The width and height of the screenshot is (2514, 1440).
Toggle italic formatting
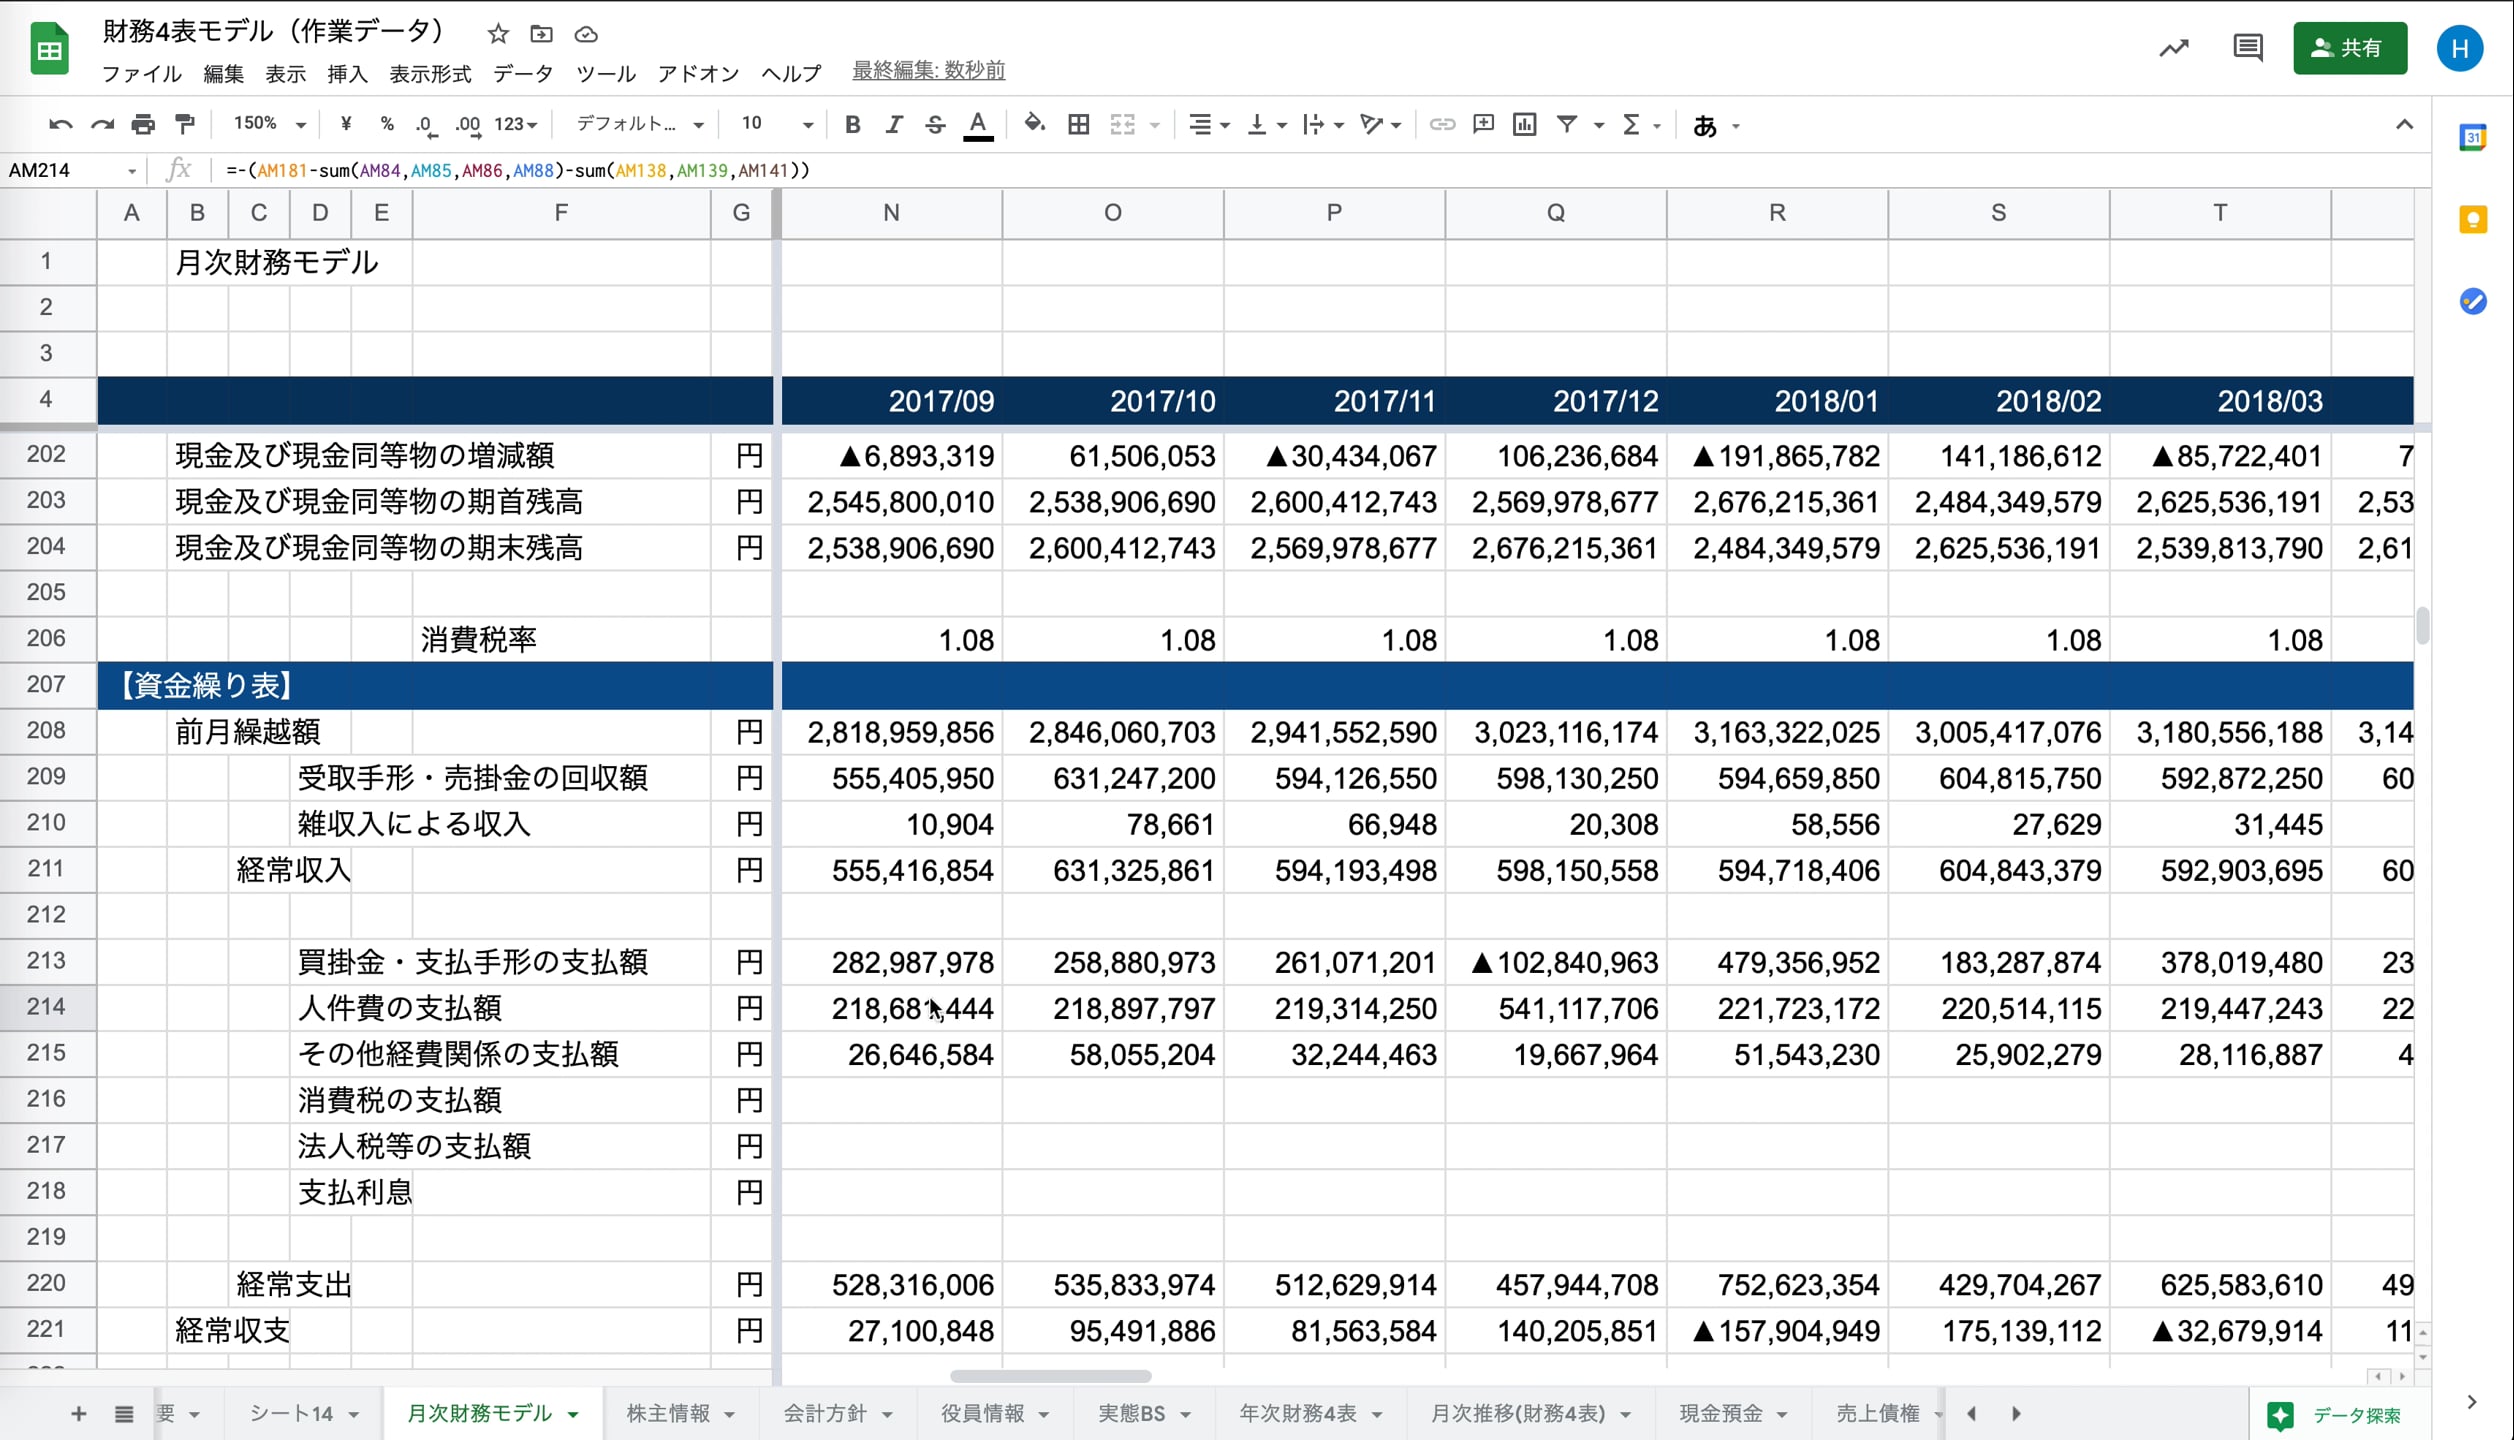(x=893, y=125)
